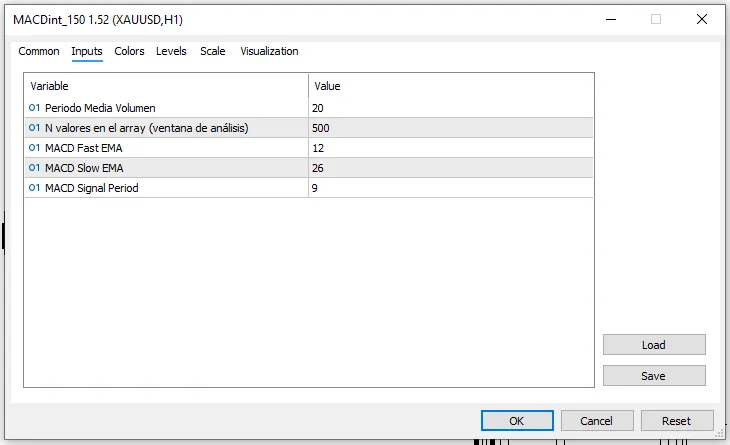Select the array window value 500
The width and height of the screenshot is (730, 445).
pyautogui.click(x=451, y=128)
